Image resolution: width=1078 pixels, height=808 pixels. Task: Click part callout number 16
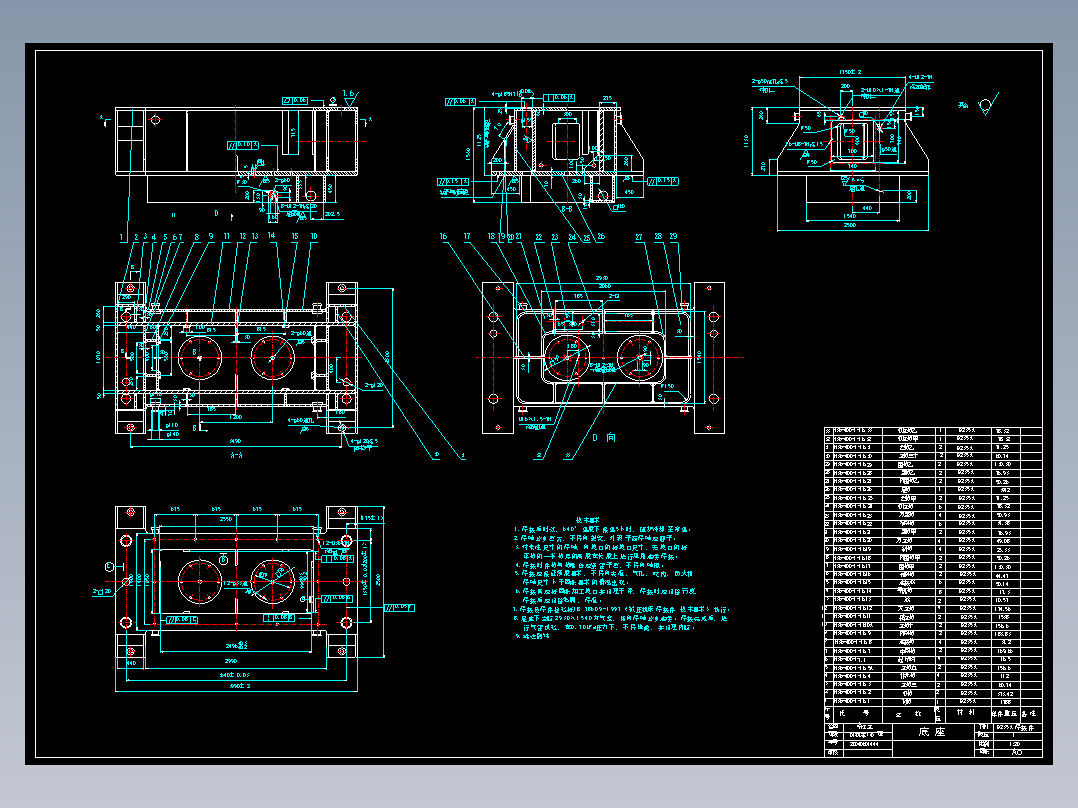[443, 237]
